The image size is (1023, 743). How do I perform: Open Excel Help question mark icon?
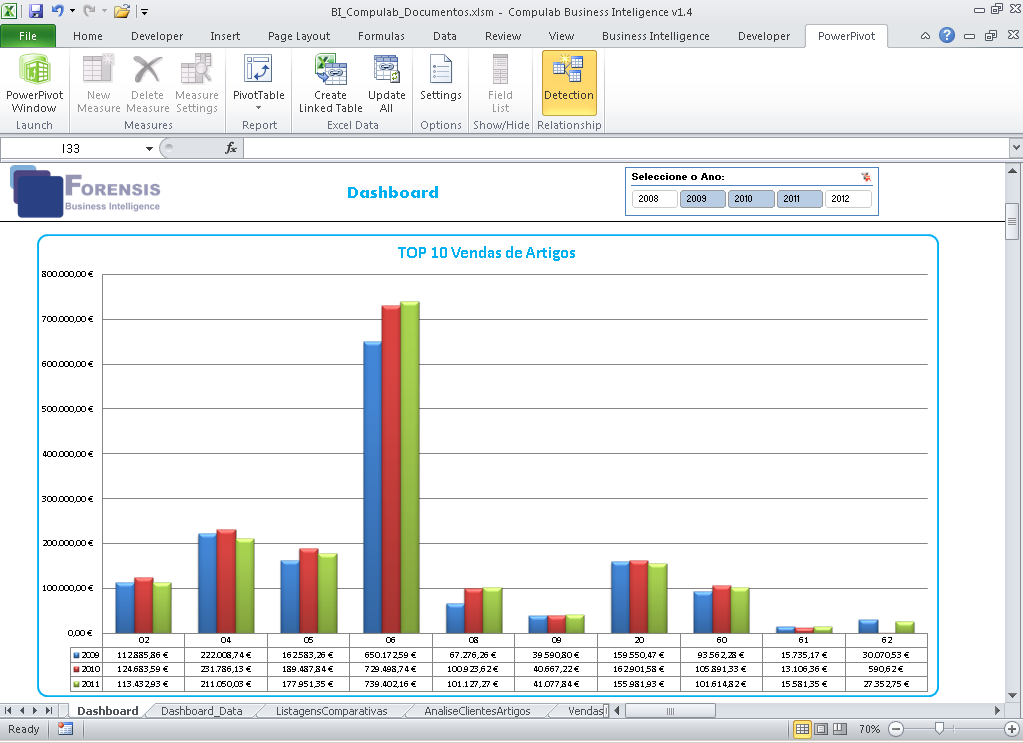947,36
